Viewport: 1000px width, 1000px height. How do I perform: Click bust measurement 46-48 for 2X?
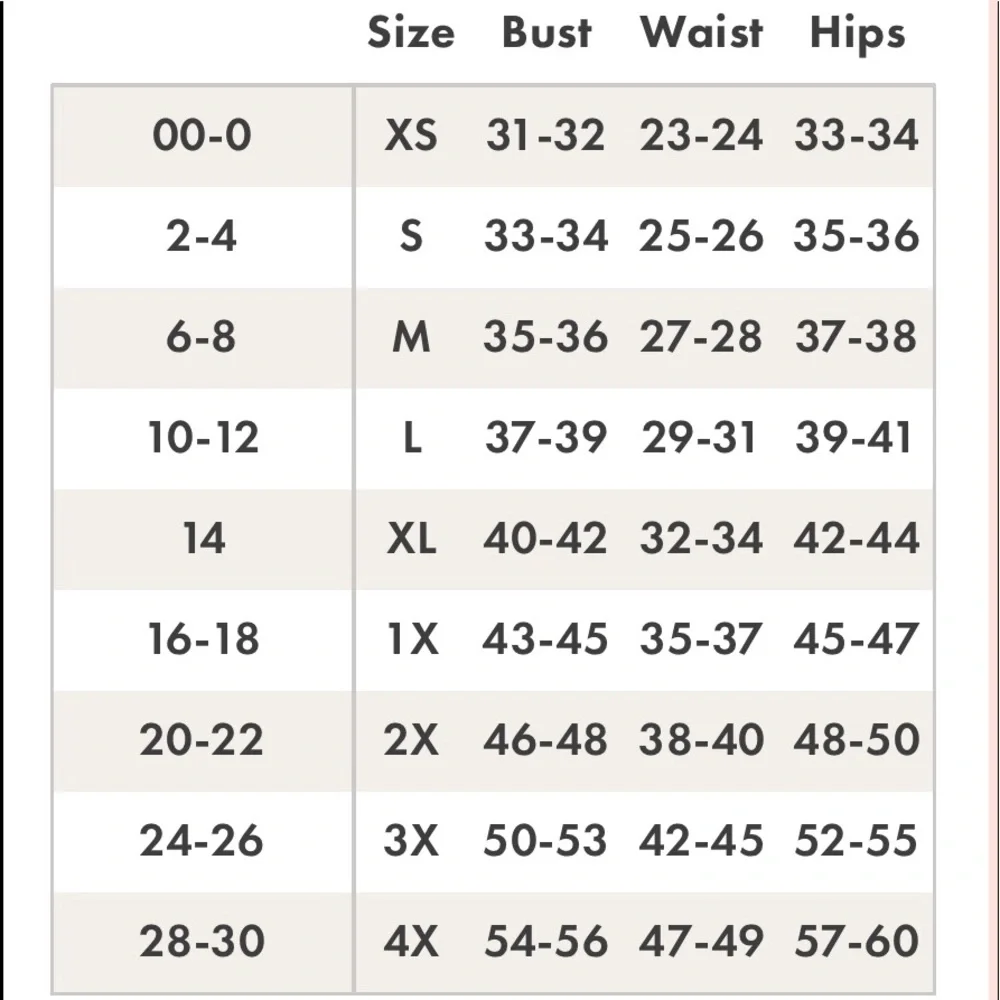(546, 741)
